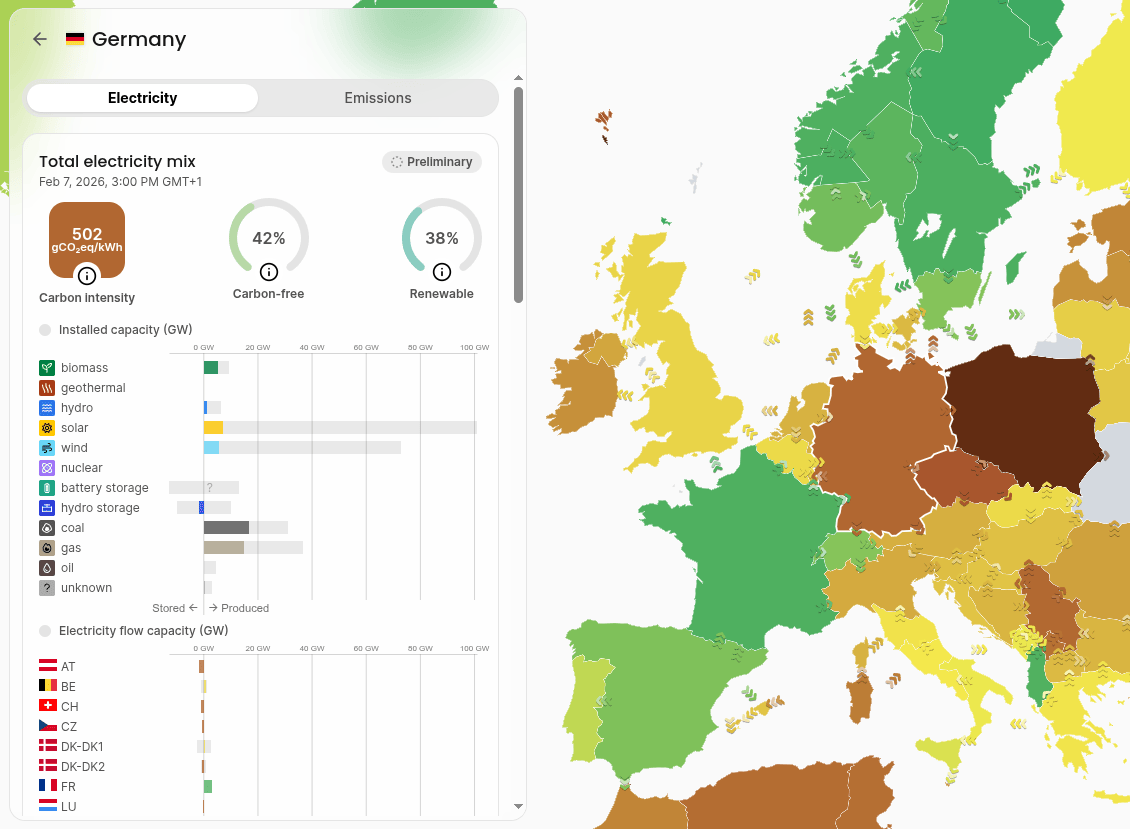1130x829 pixels.
Task: Click the wind energy source icon
Action: pyautogui.click(x=47, y=448)
